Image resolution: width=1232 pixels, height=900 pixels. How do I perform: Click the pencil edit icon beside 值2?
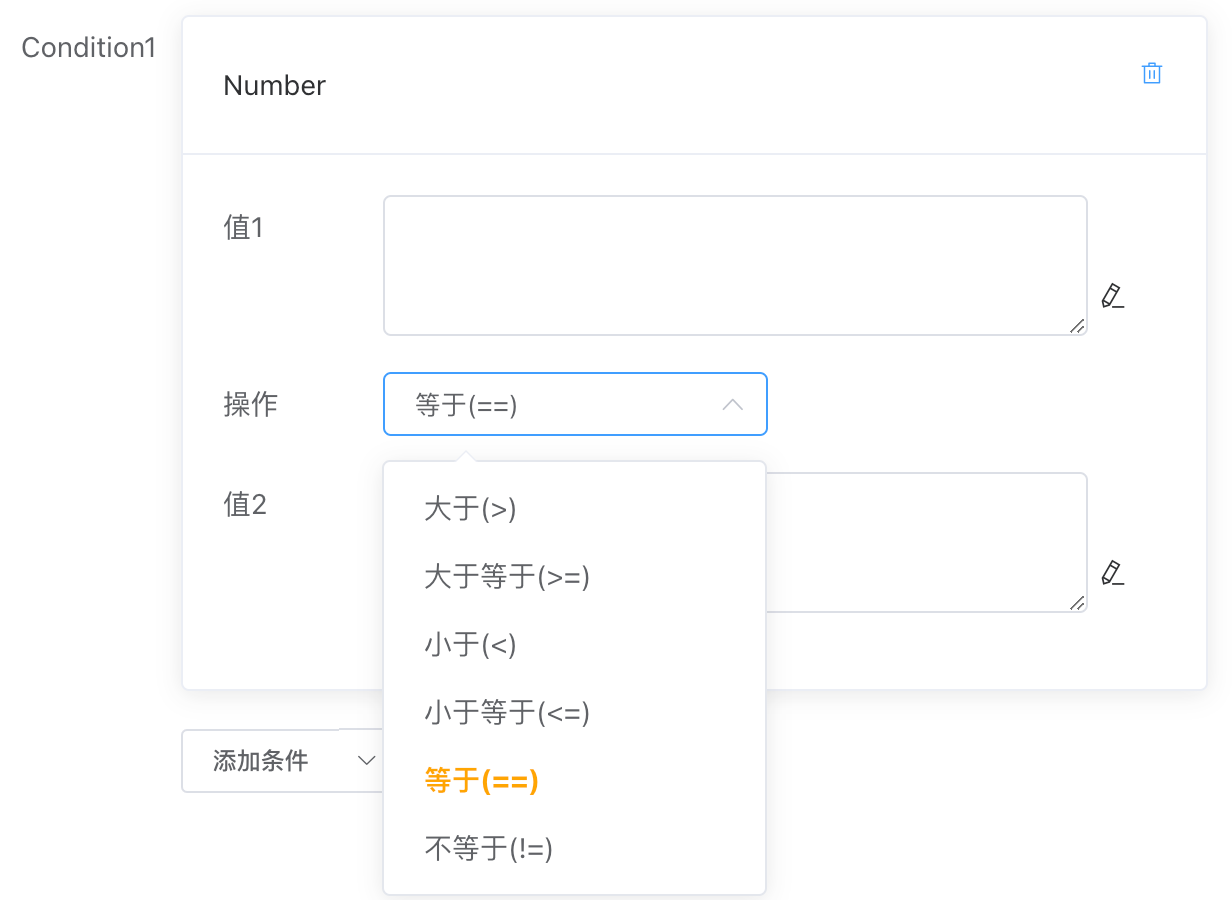1113,574
